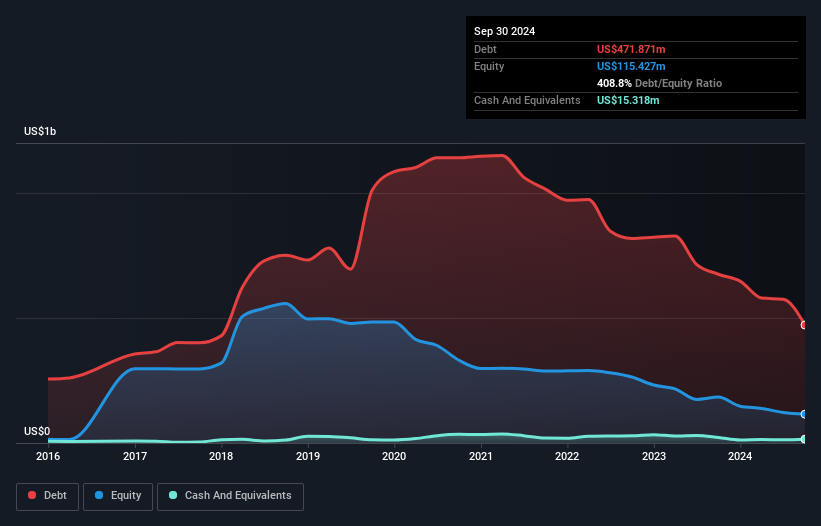The width and height of the screenshot is (821, 526).
Task: Click the 2016 x-axis label
Action: pyautogui.click(x=48, y=456)
